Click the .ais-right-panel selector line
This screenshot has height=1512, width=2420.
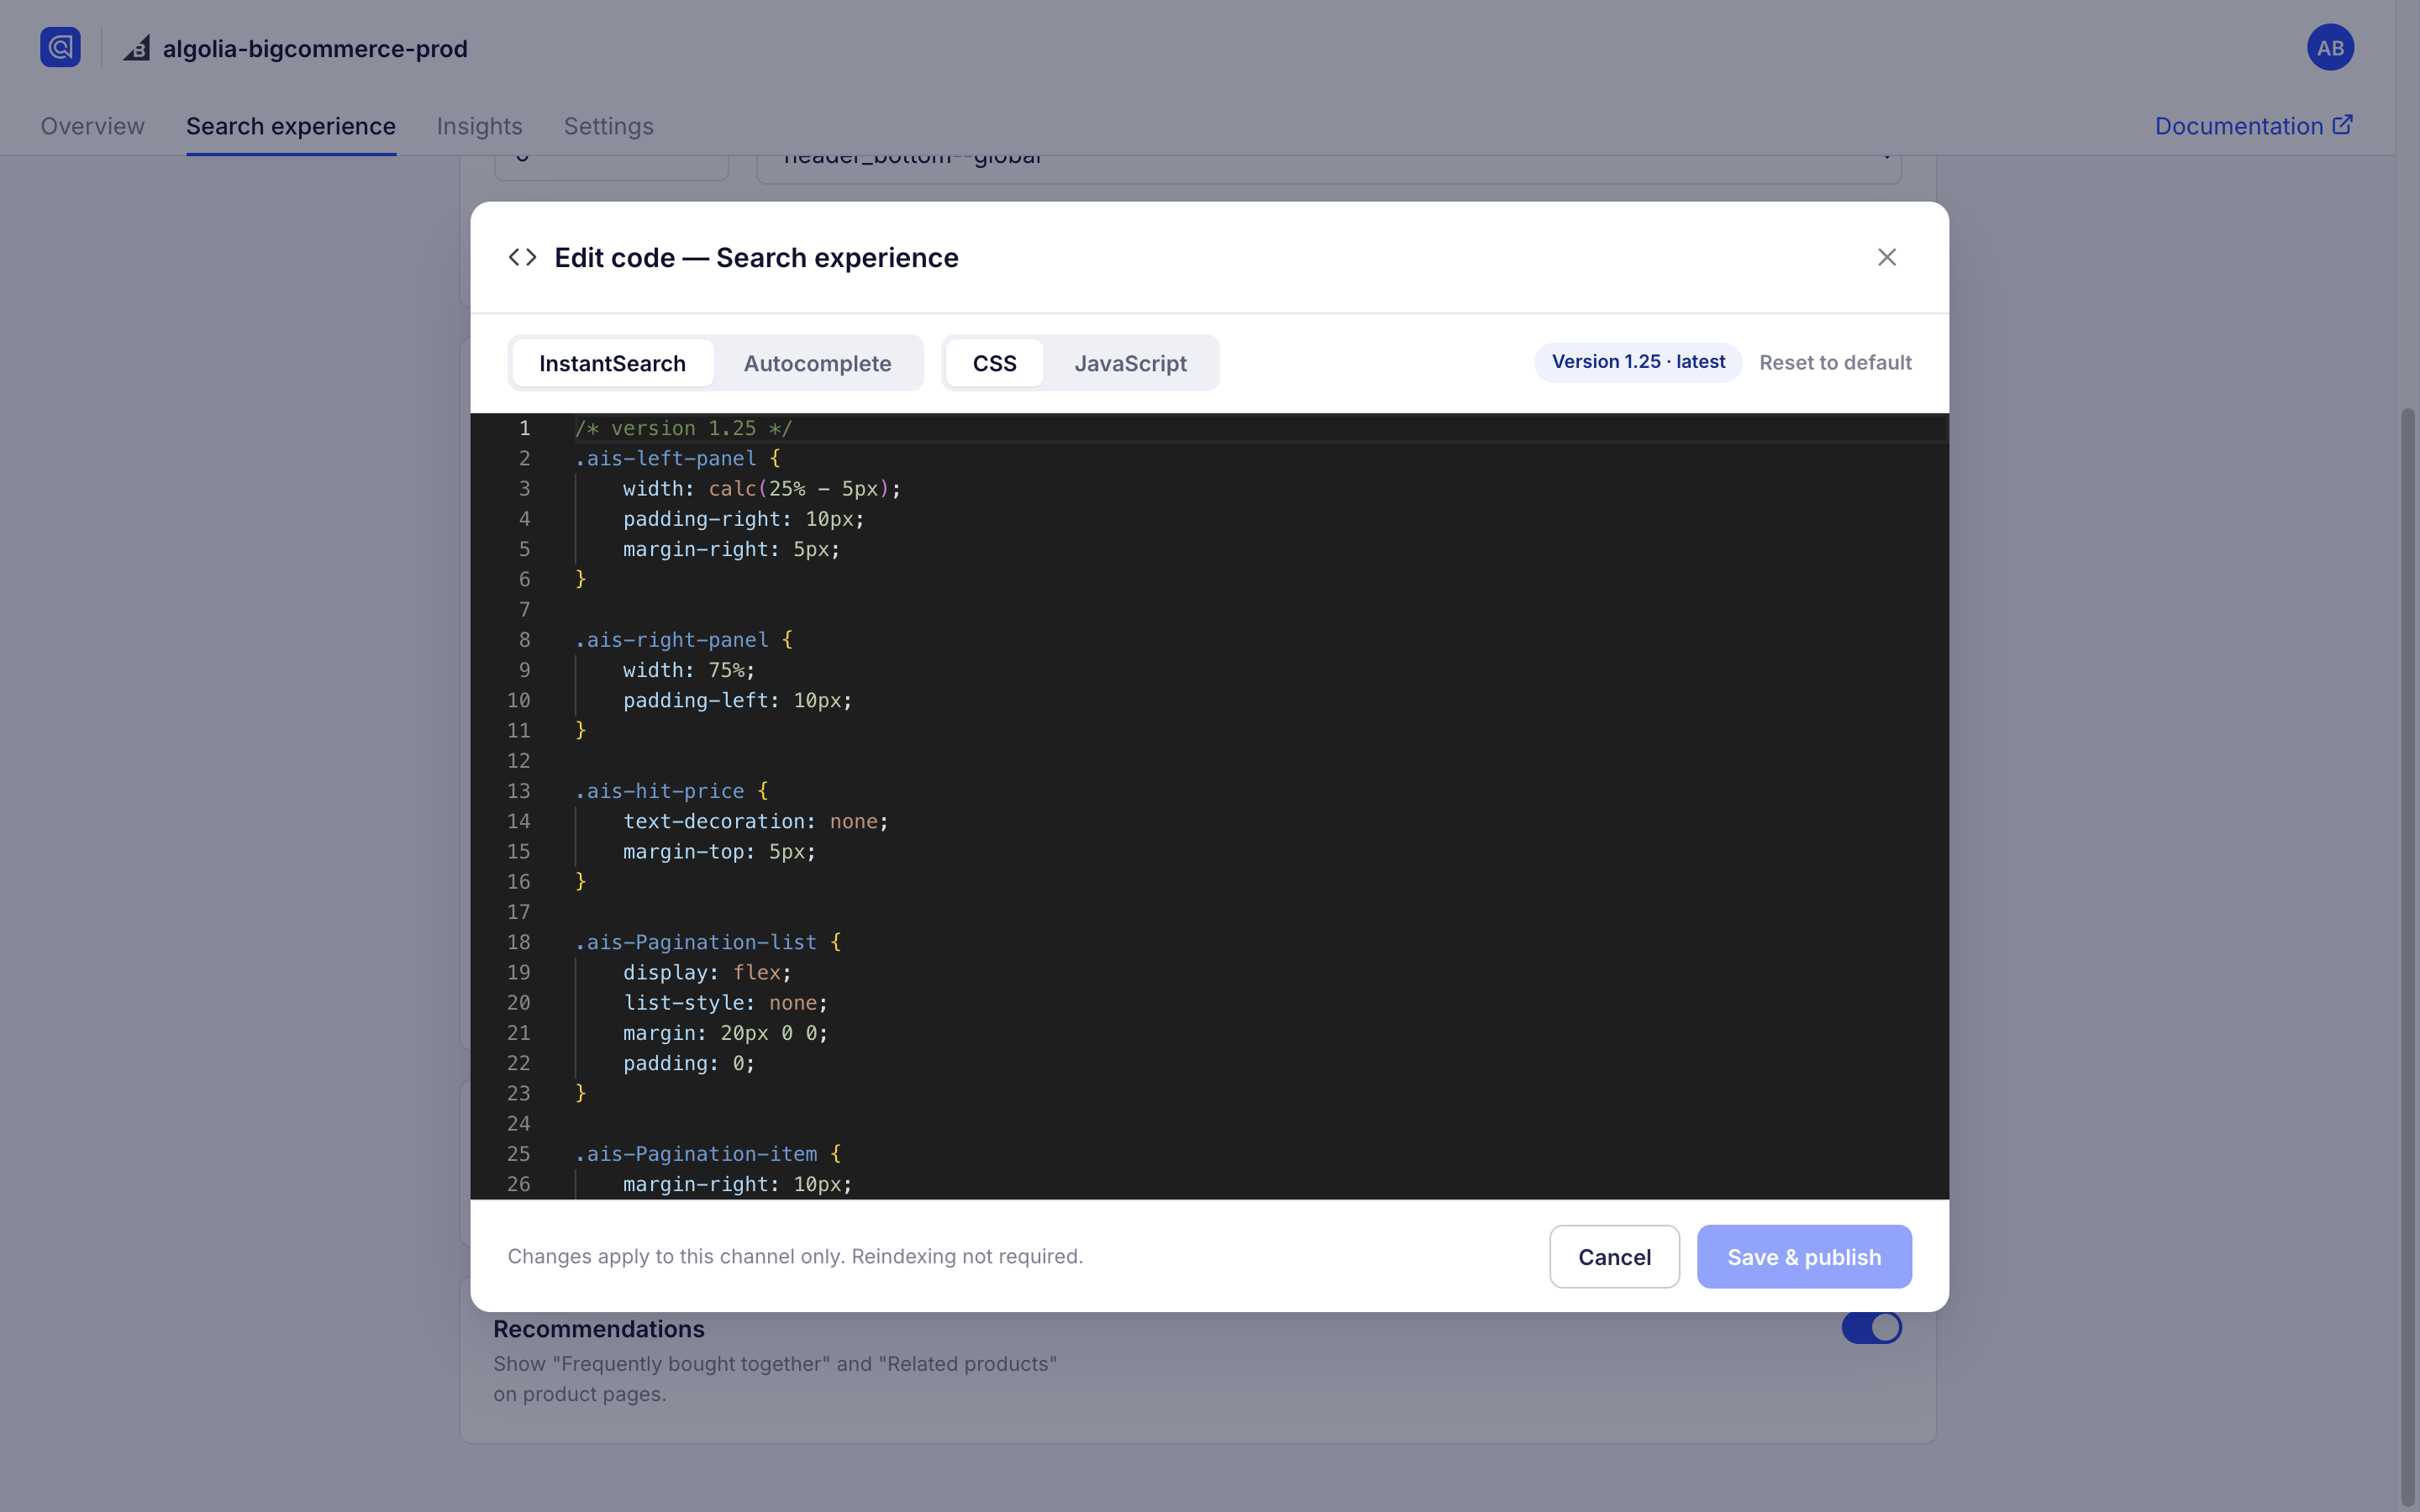tap(683, 640)
